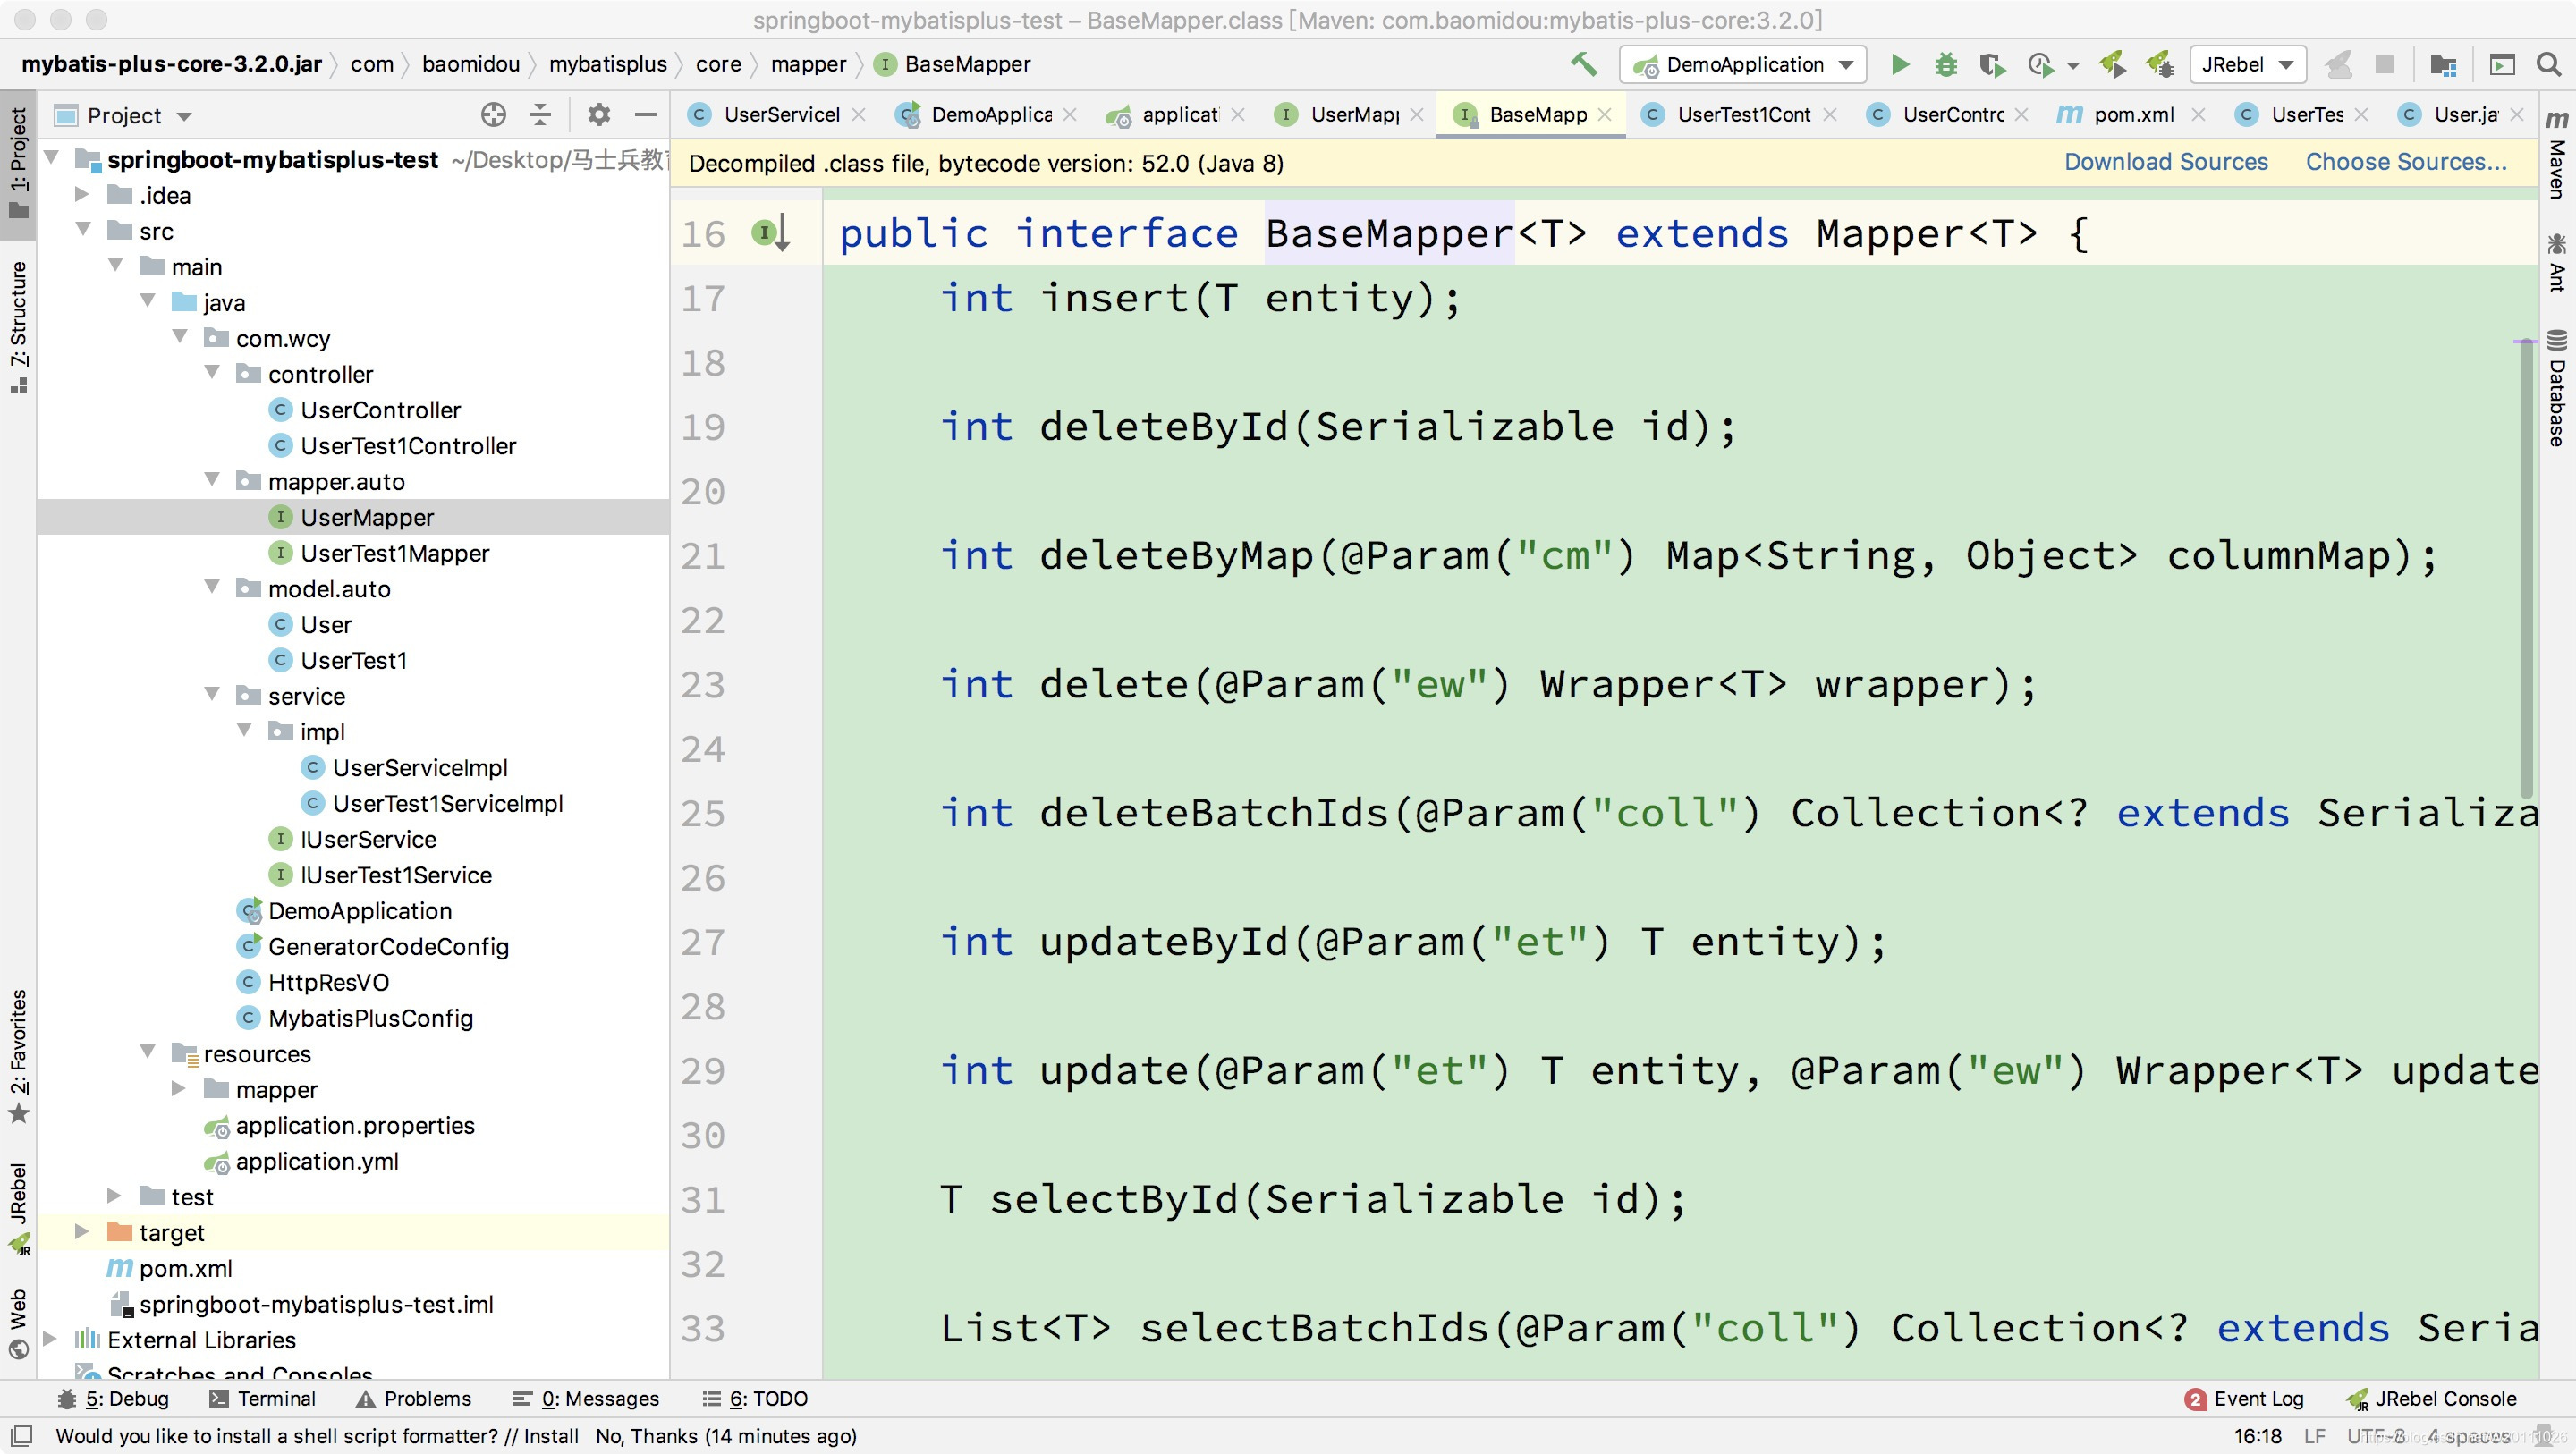Click Download Sources link for decompiled file
Viewport: 2576px width, 1454px height.
coord(2165,161)
